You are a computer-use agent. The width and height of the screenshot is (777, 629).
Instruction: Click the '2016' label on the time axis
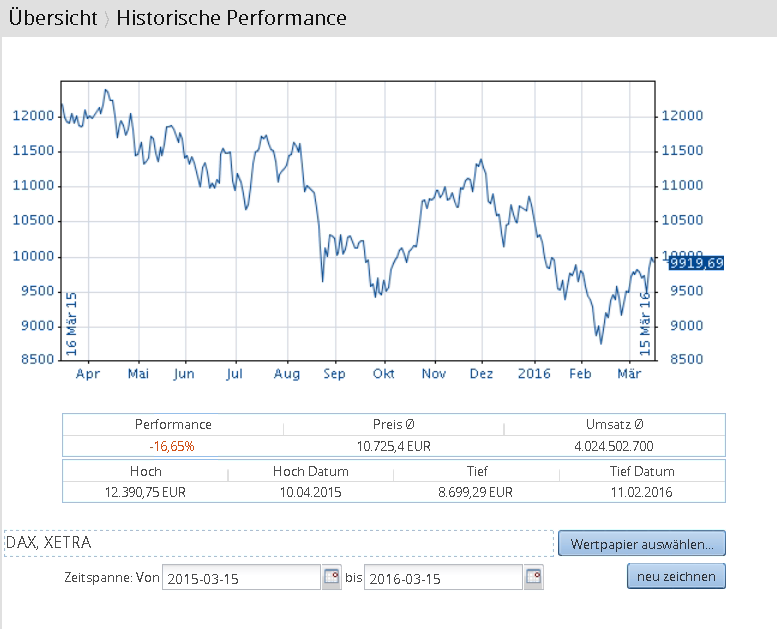(x=534, y=374)
